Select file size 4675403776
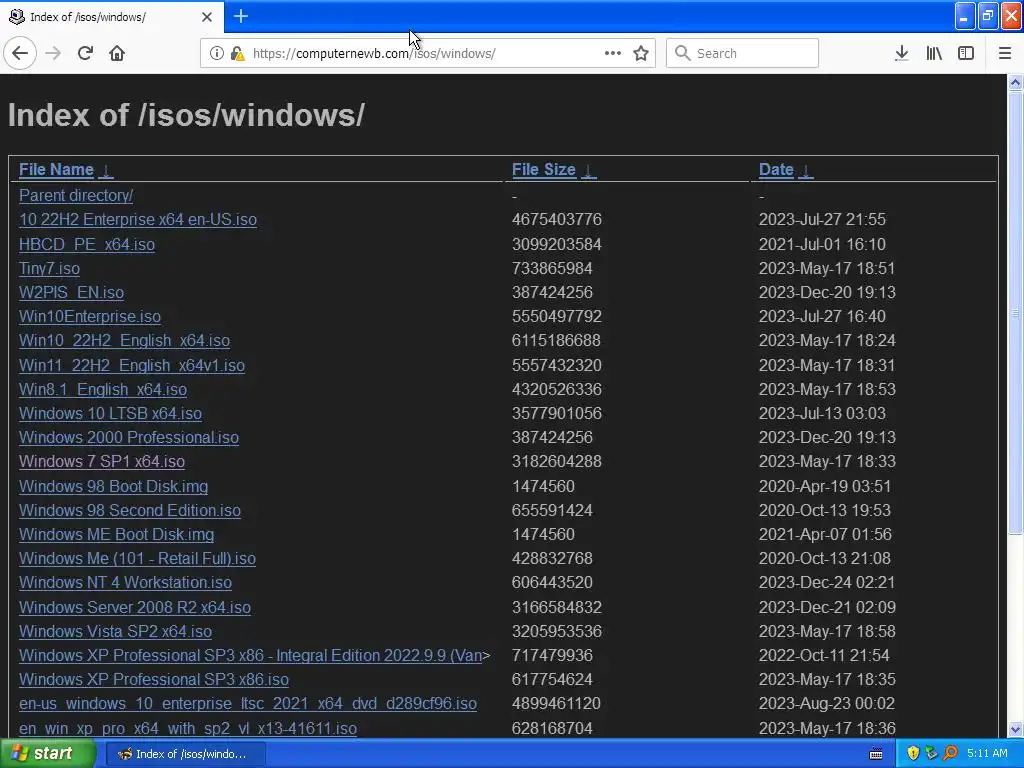This screenshot has height=768, width=1024. (x=556, y=219)
